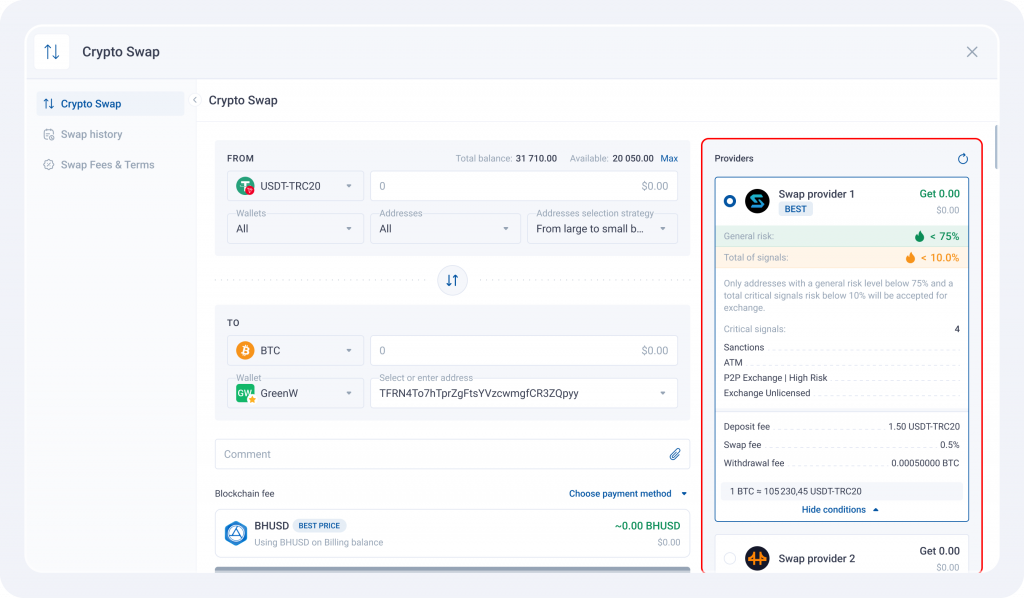The image size is (1024, 598).
Task: Click the Swap provider 2 logo
Action: pyautogui.click(x=757, y=558)
